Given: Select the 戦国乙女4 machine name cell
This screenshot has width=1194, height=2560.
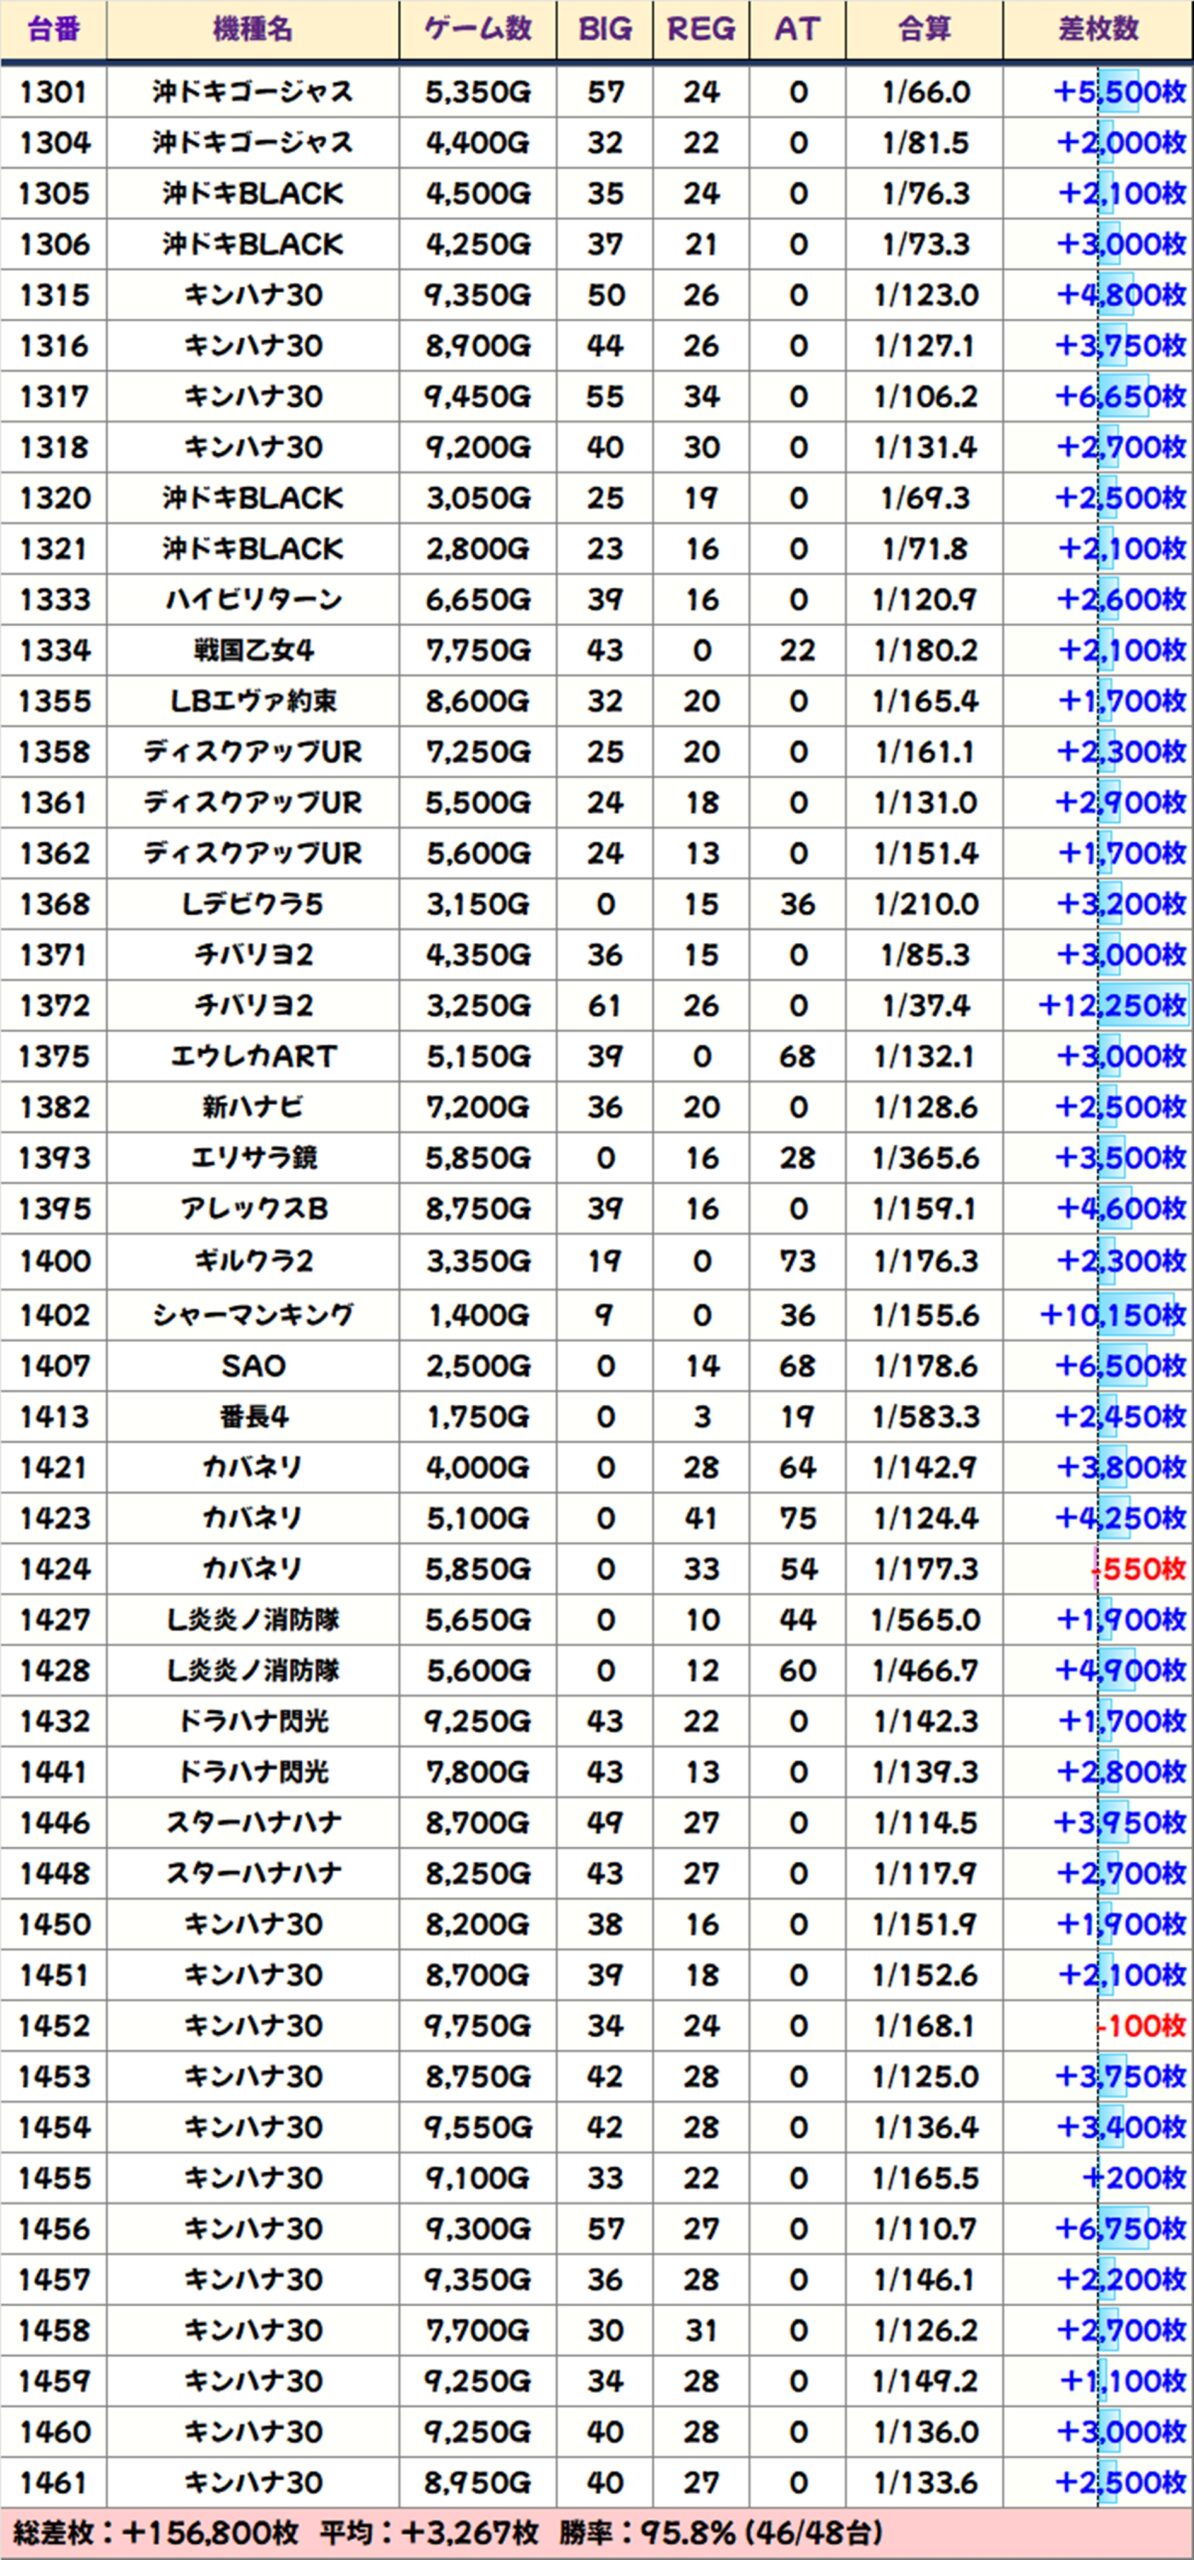Looking at the screenshot, I should pos(252,650).
